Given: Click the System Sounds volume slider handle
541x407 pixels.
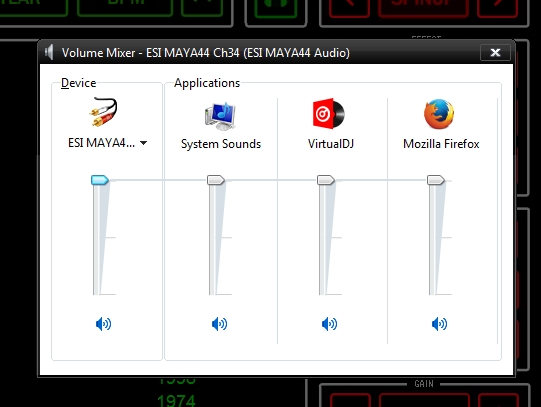Looking at the screenshot, I should pyautogui.click(x=216, y=180).
